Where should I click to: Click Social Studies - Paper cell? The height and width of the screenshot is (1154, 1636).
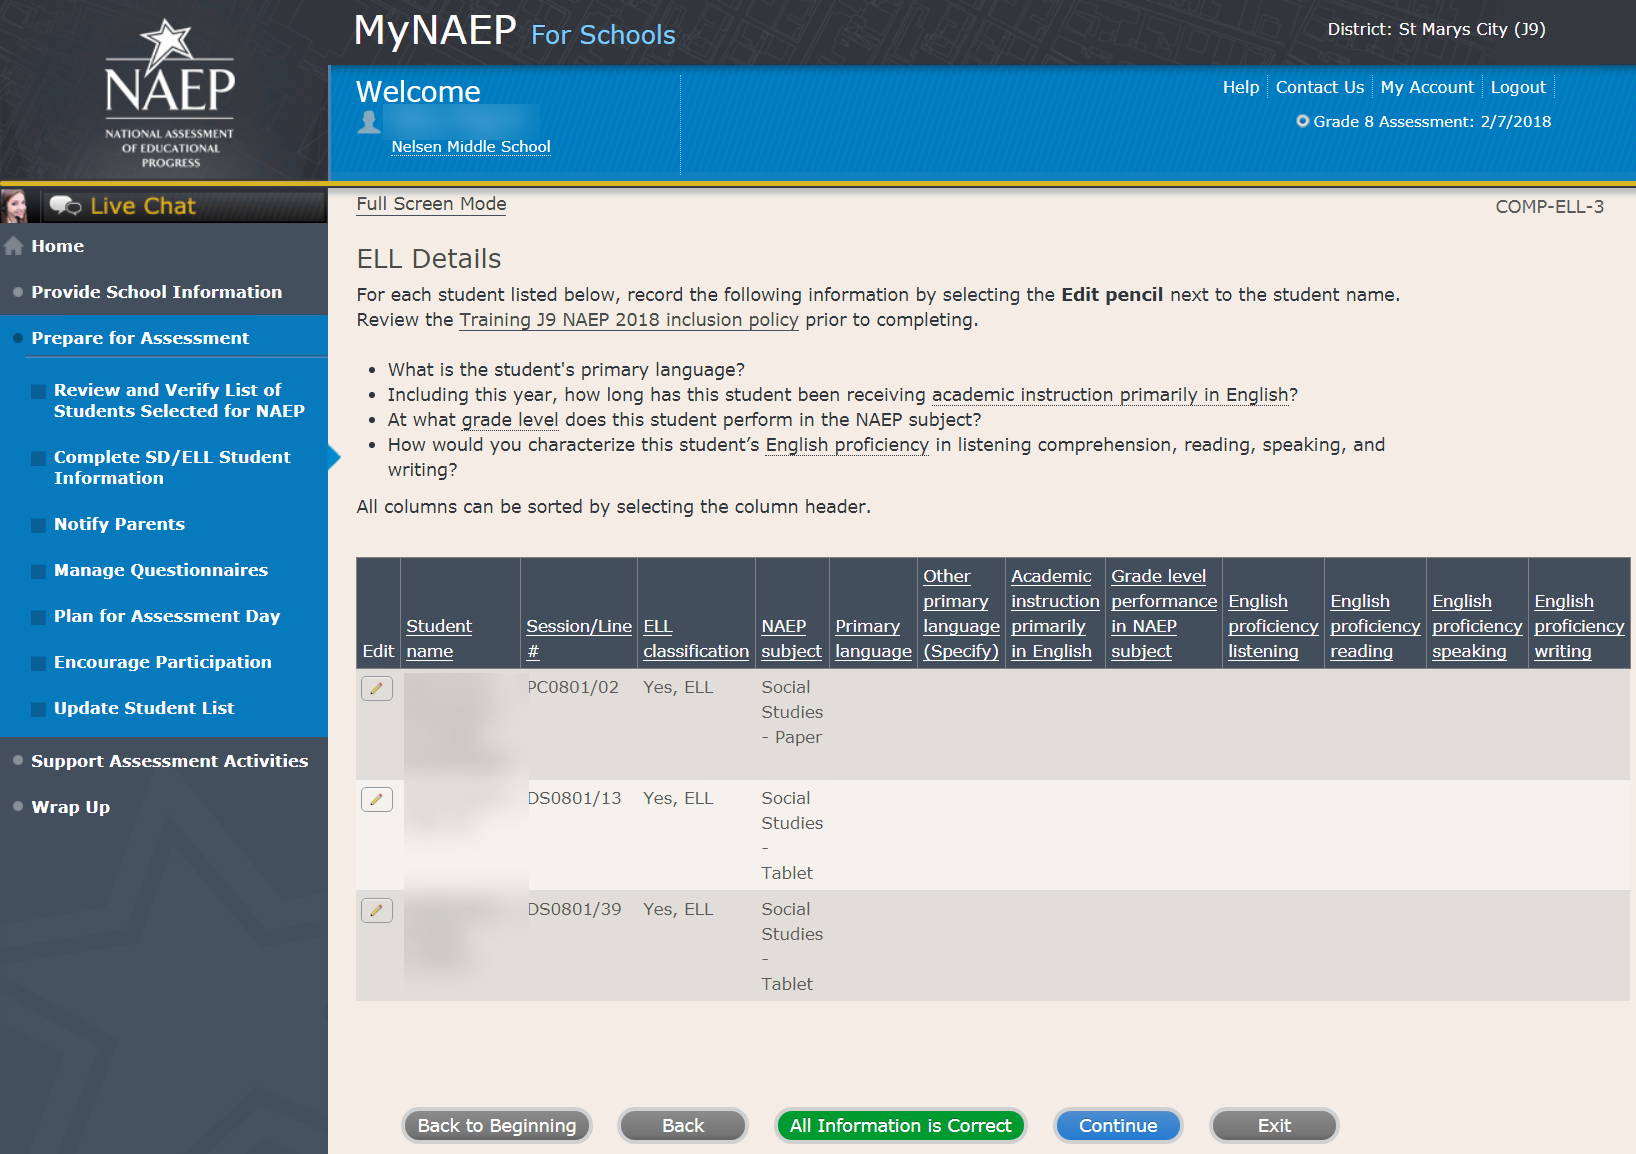(x=792, y=712)
